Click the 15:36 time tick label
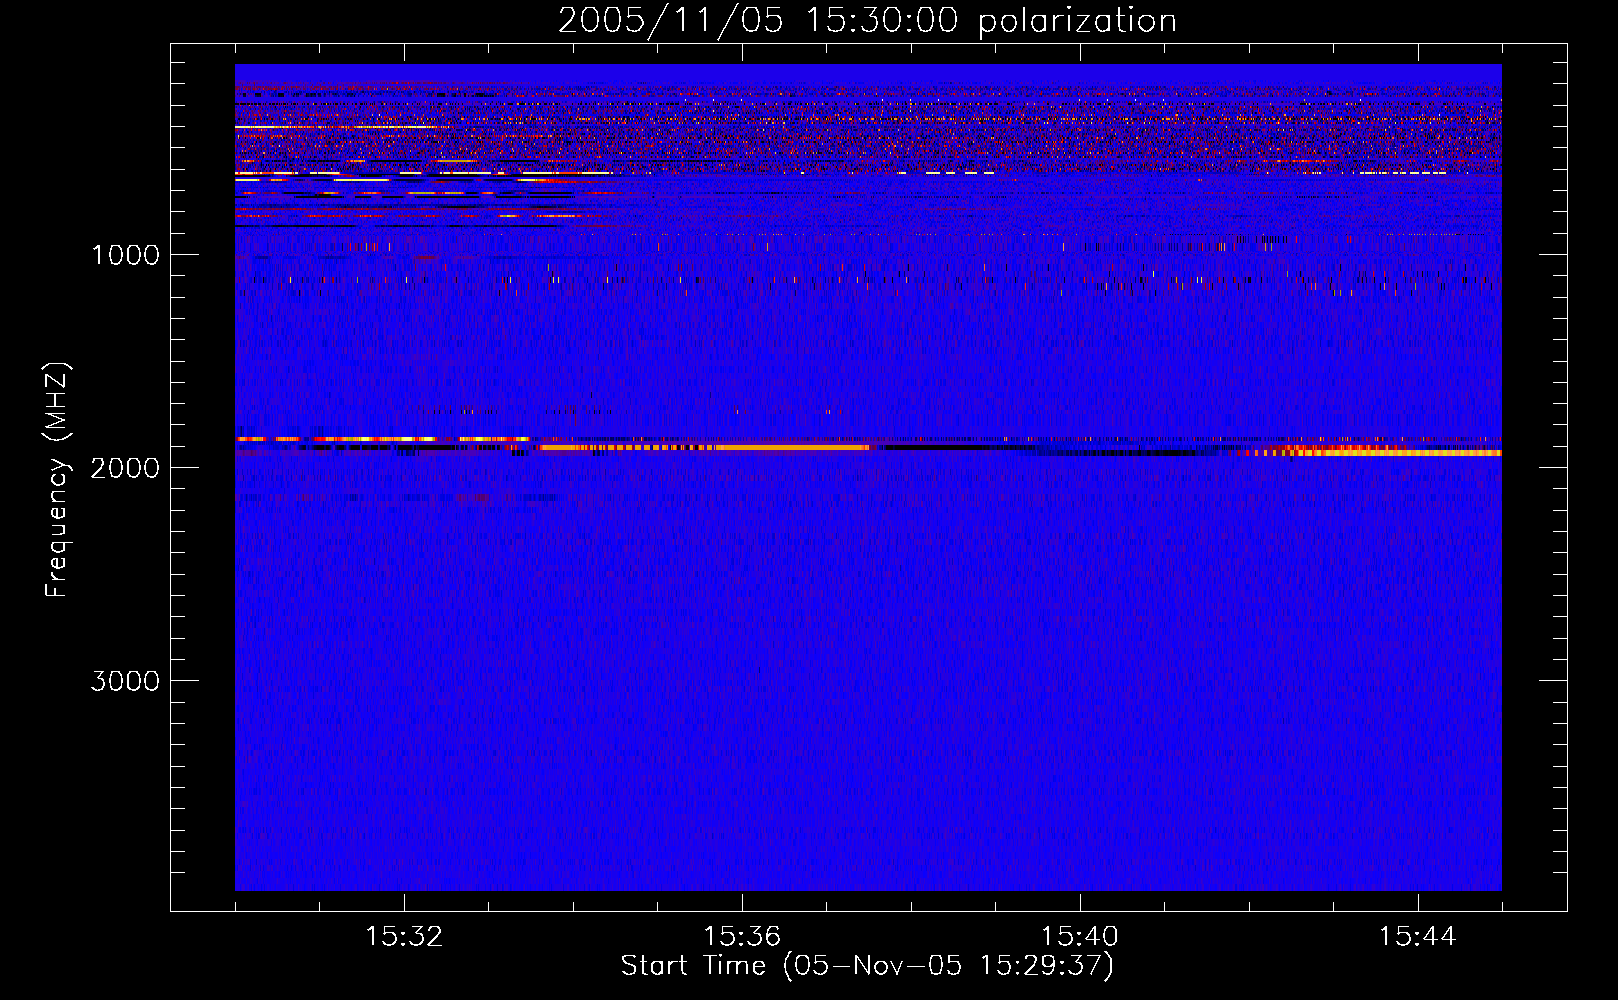1618x1000 pixels. 742,937
